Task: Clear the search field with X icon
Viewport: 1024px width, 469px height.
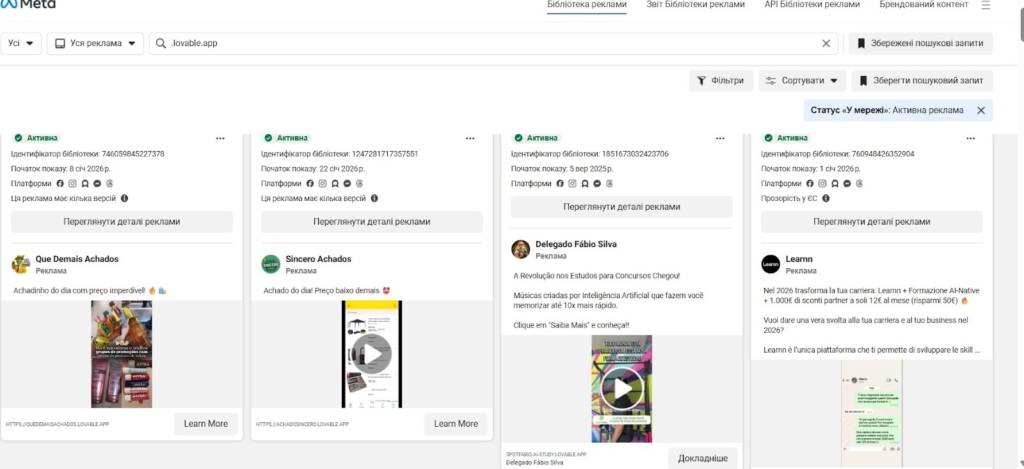Action: (826, 44)
